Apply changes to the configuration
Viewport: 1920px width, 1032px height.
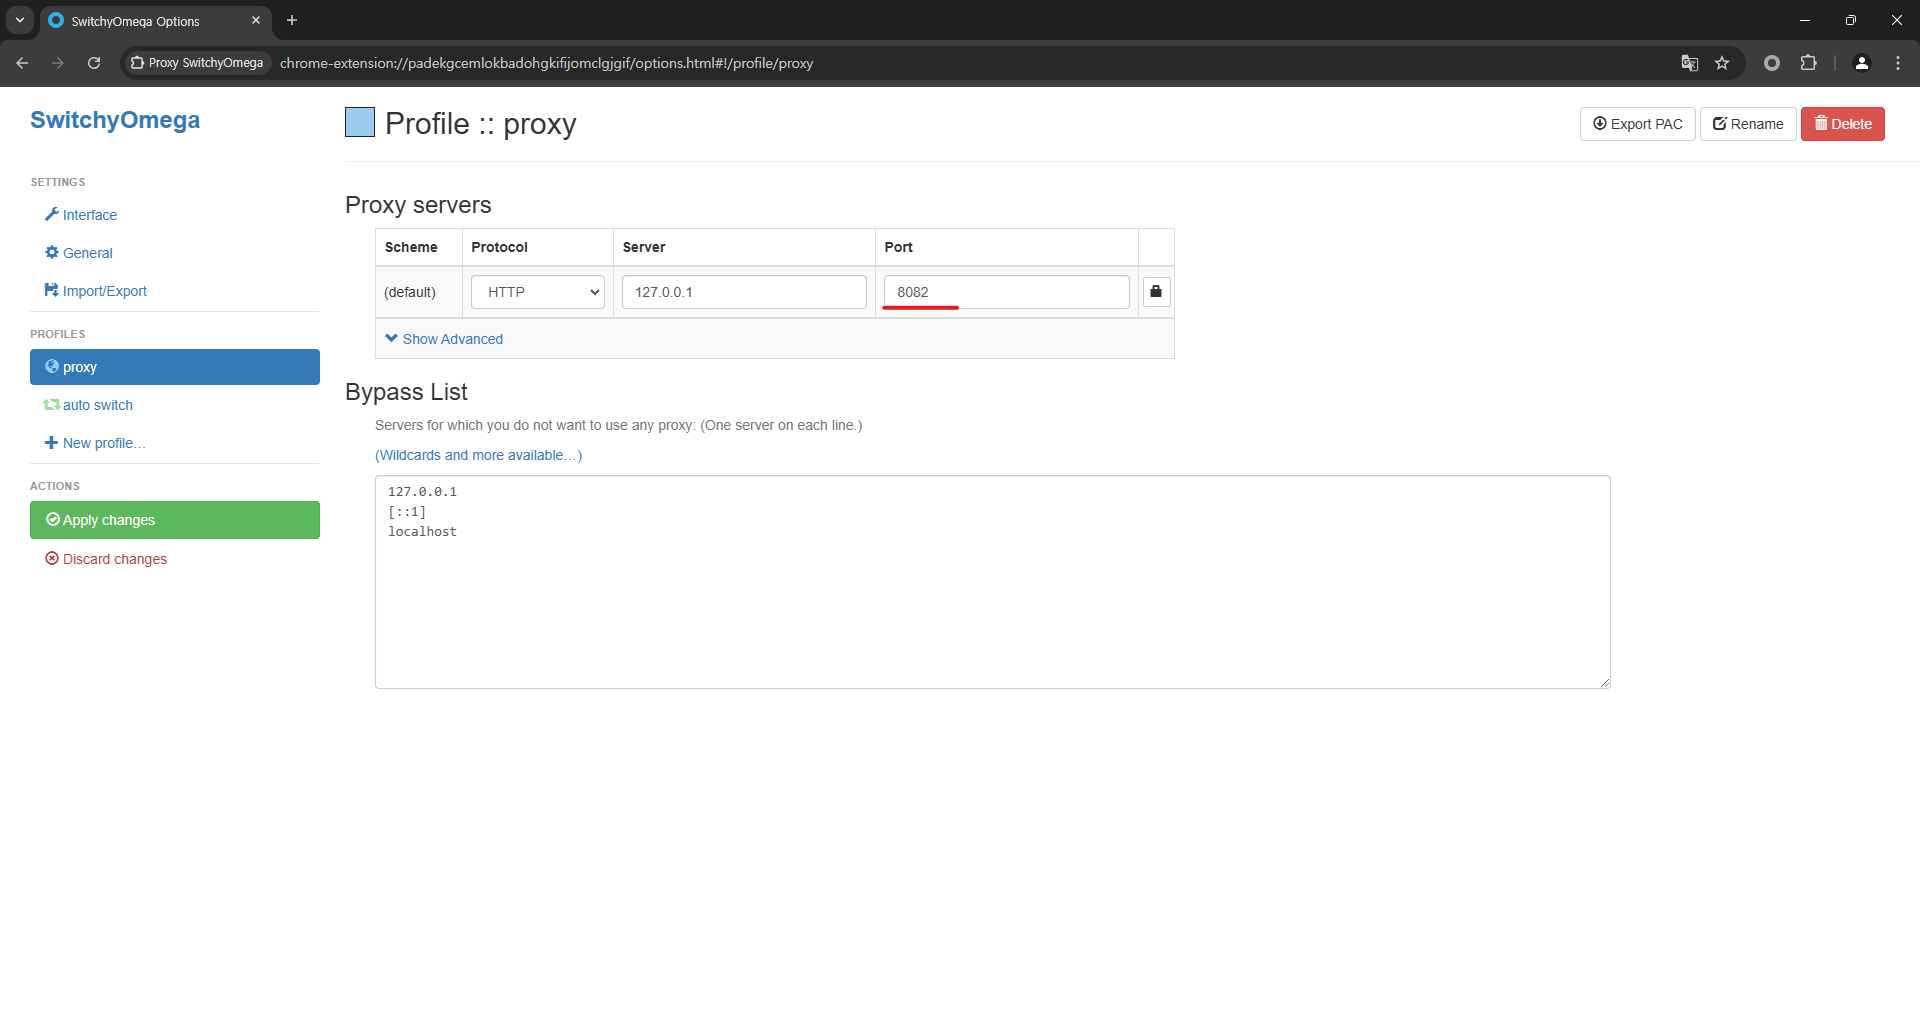pyautogui.click(x=175, y=520)
